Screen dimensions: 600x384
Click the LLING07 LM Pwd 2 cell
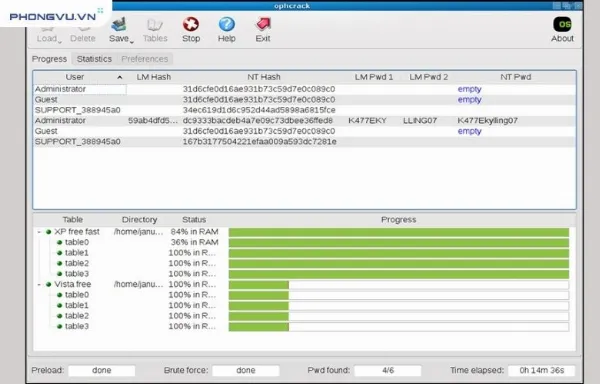(420, 120)
